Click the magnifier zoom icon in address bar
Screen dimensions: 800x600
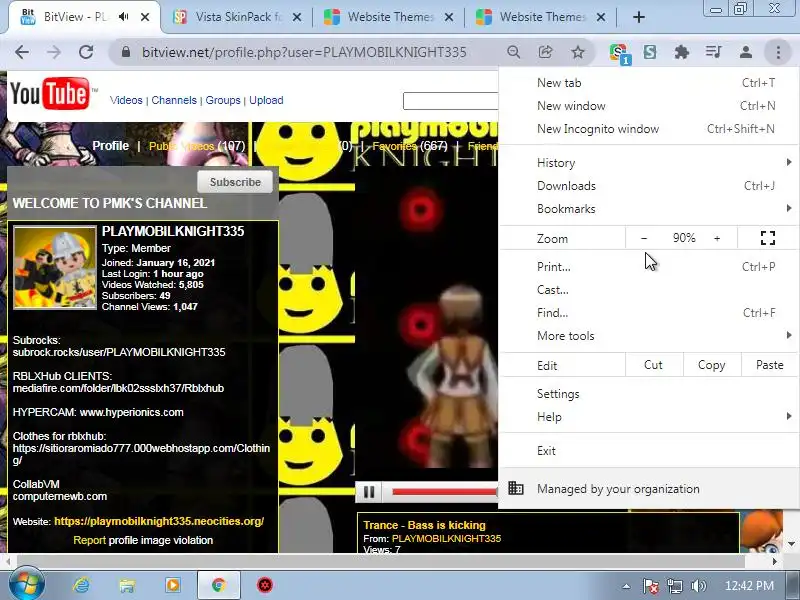tap(514, 52)
